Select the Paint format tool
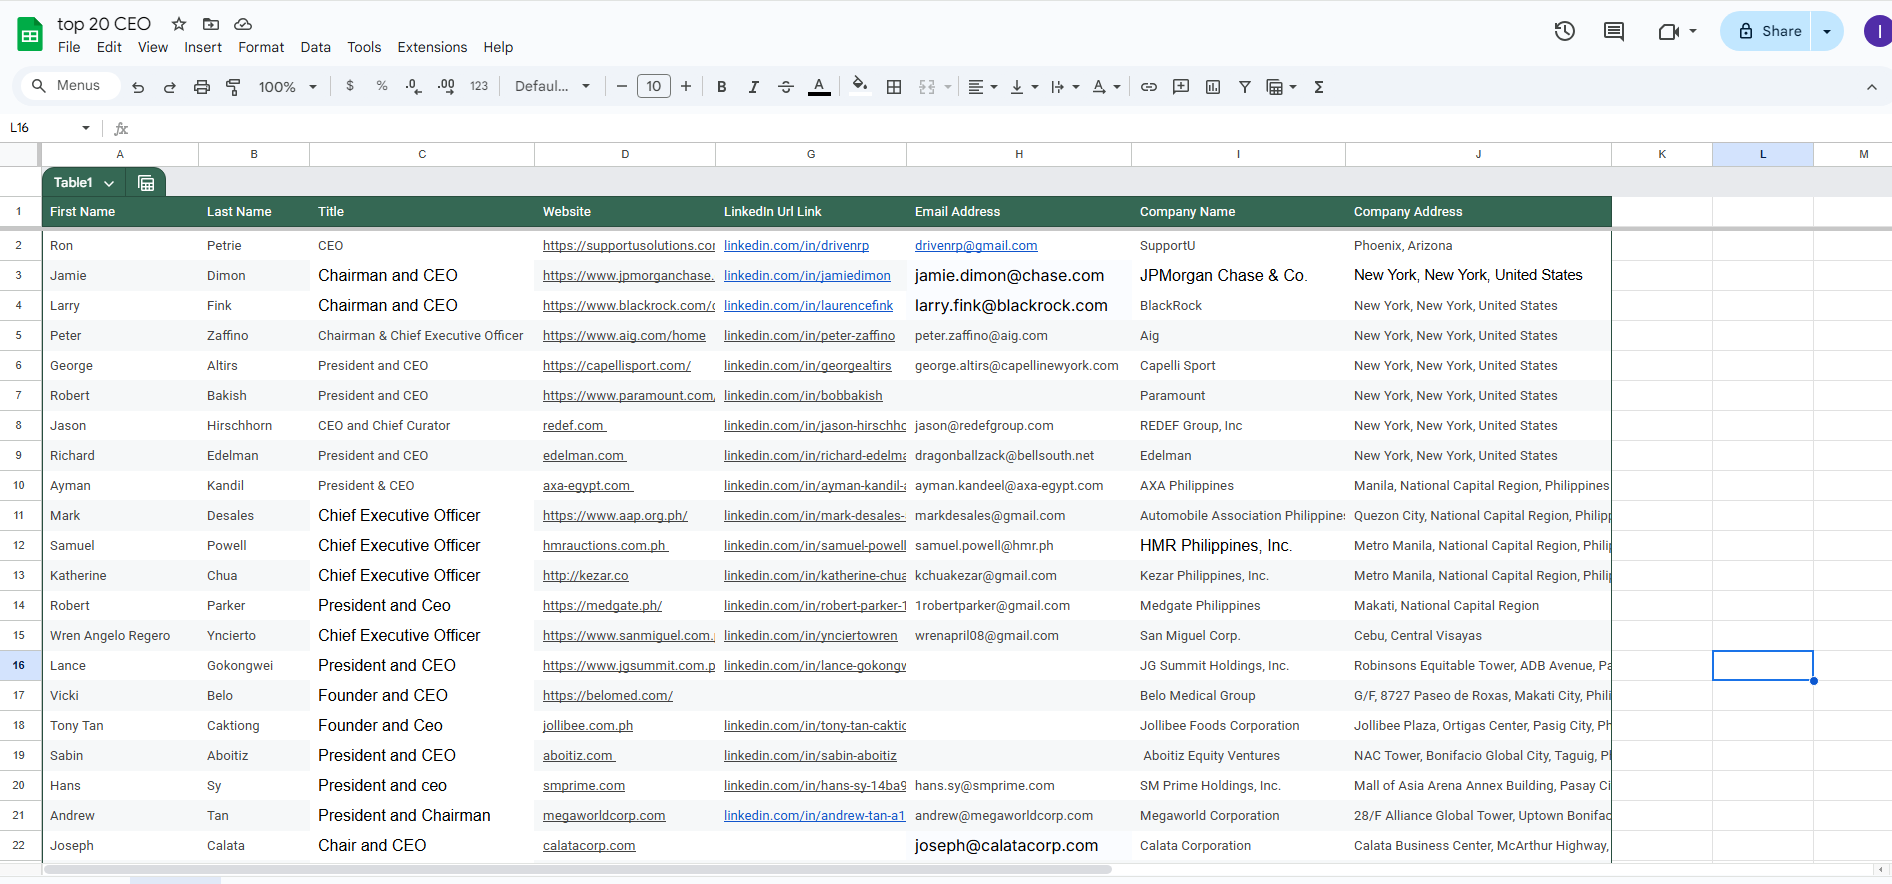Viewport: 1892px width, 884px height. (x=233, y=87)
